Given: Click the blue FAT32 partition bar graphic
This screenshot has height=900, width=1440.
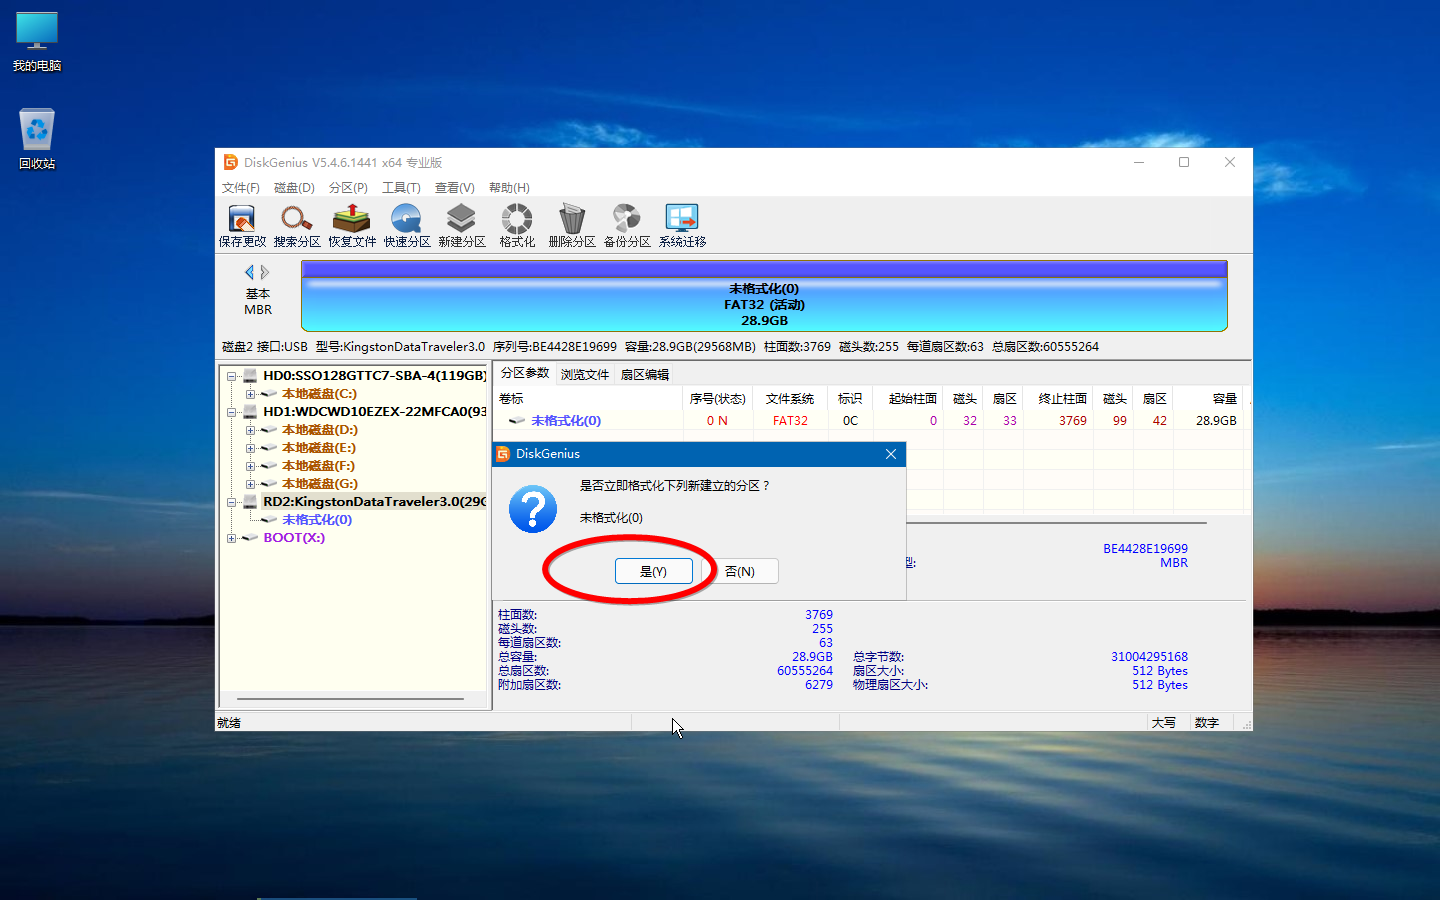Looking at the screenshot, I should 764,296.
